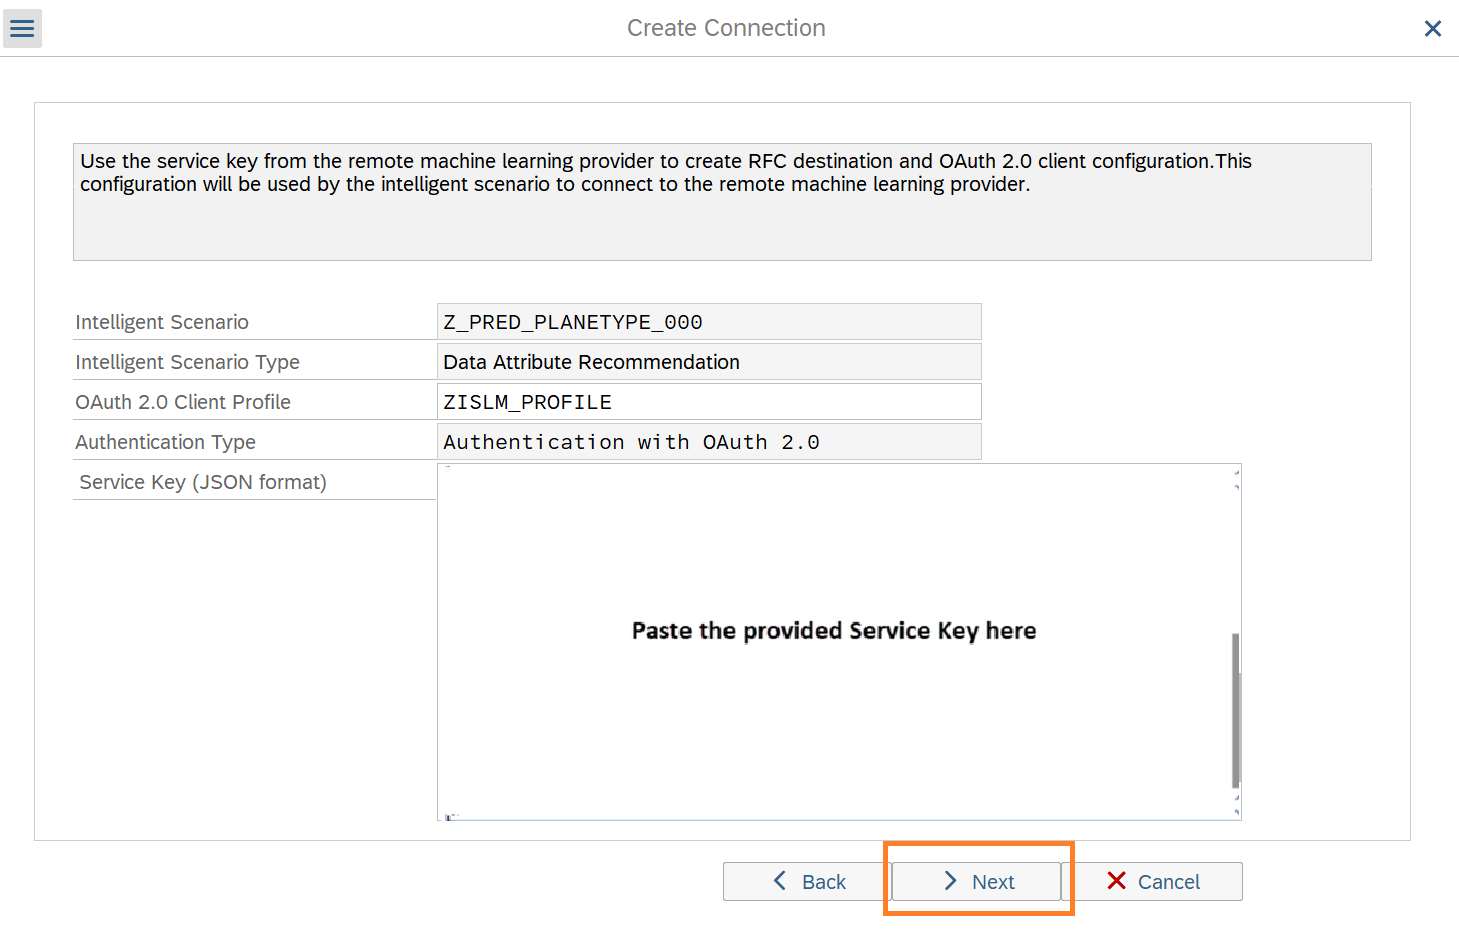Viewport: 1459px width, 937px height.
Task: Click the Authentication Type label
Action: (x=165, y=442)
